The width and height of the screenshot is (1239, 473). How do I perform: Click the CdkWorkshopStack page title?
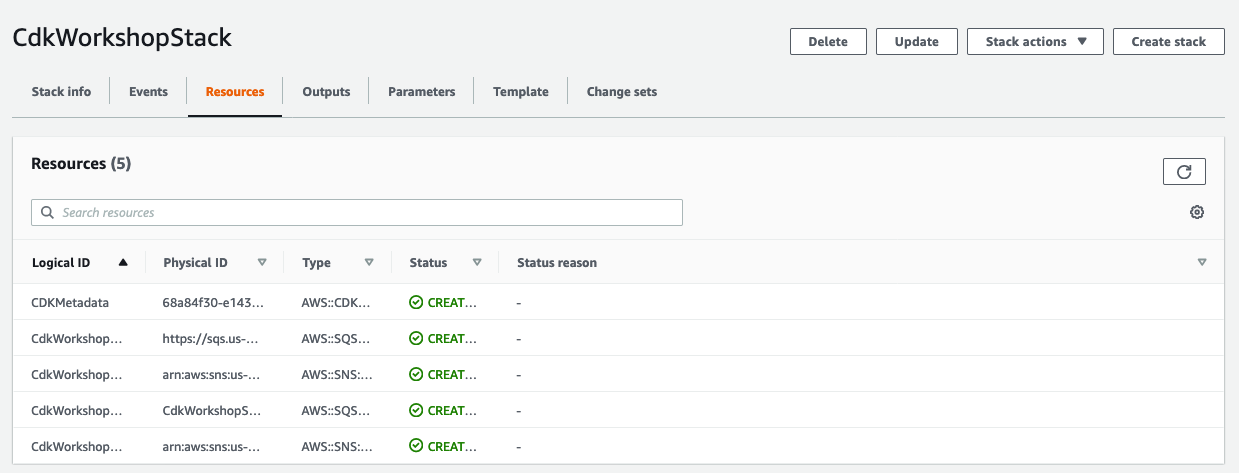click(122, 38)
